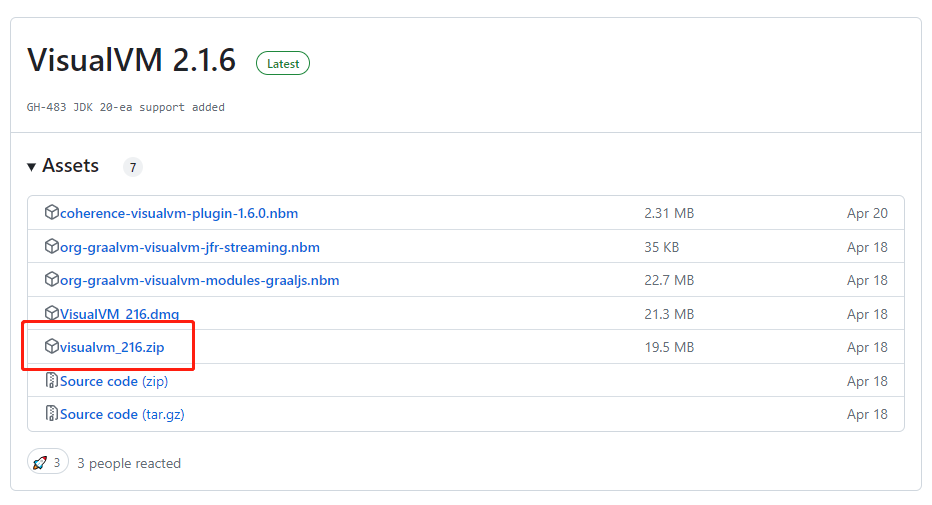Click the Apr 18 date in visualvm_216.zip row
Screen dimensions: 932x505
867,348
